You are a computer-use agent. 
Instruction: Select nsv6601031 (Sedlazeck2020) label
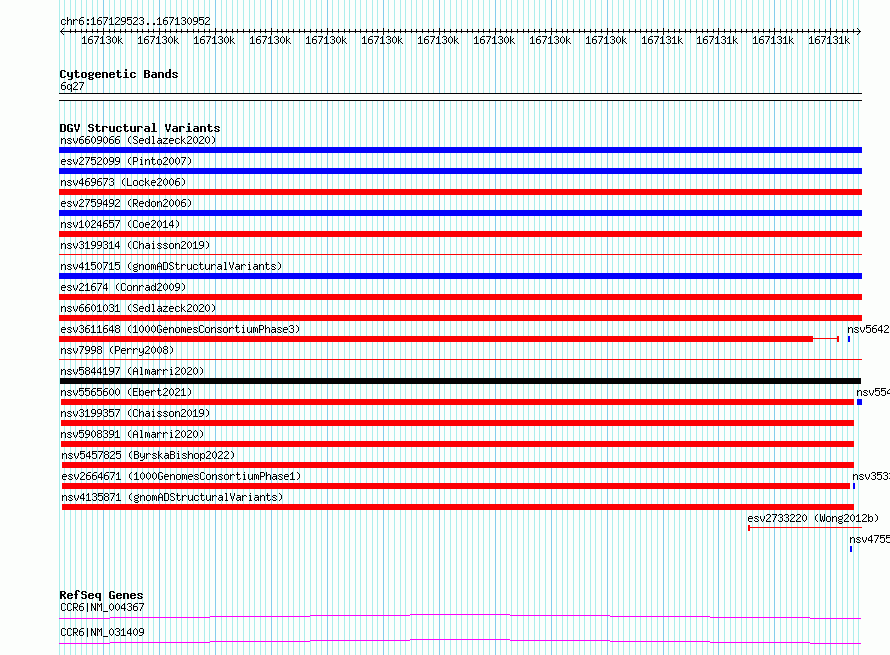point(138,308)
